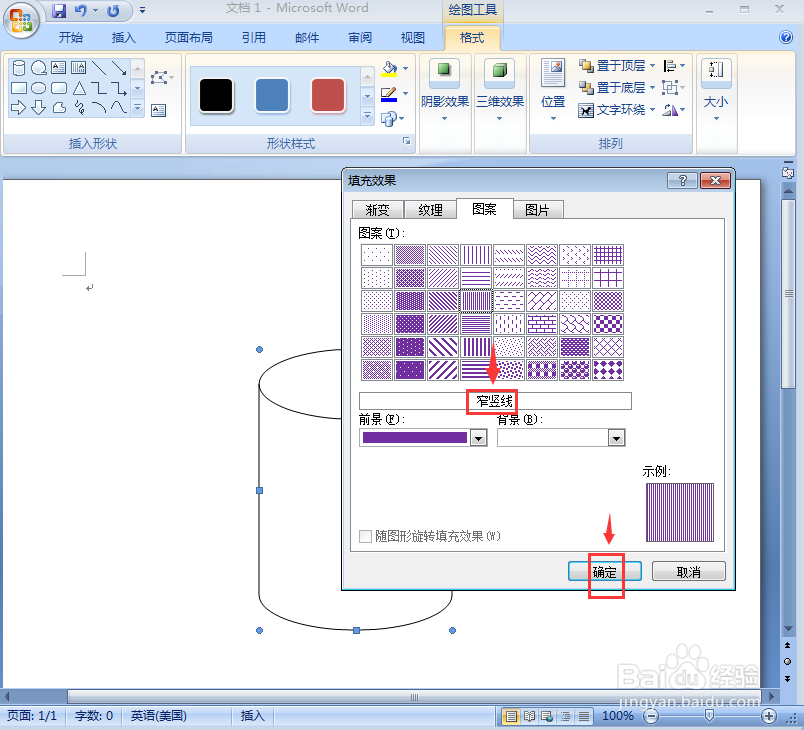Choose the horizontal text box shape

[58, 67]
